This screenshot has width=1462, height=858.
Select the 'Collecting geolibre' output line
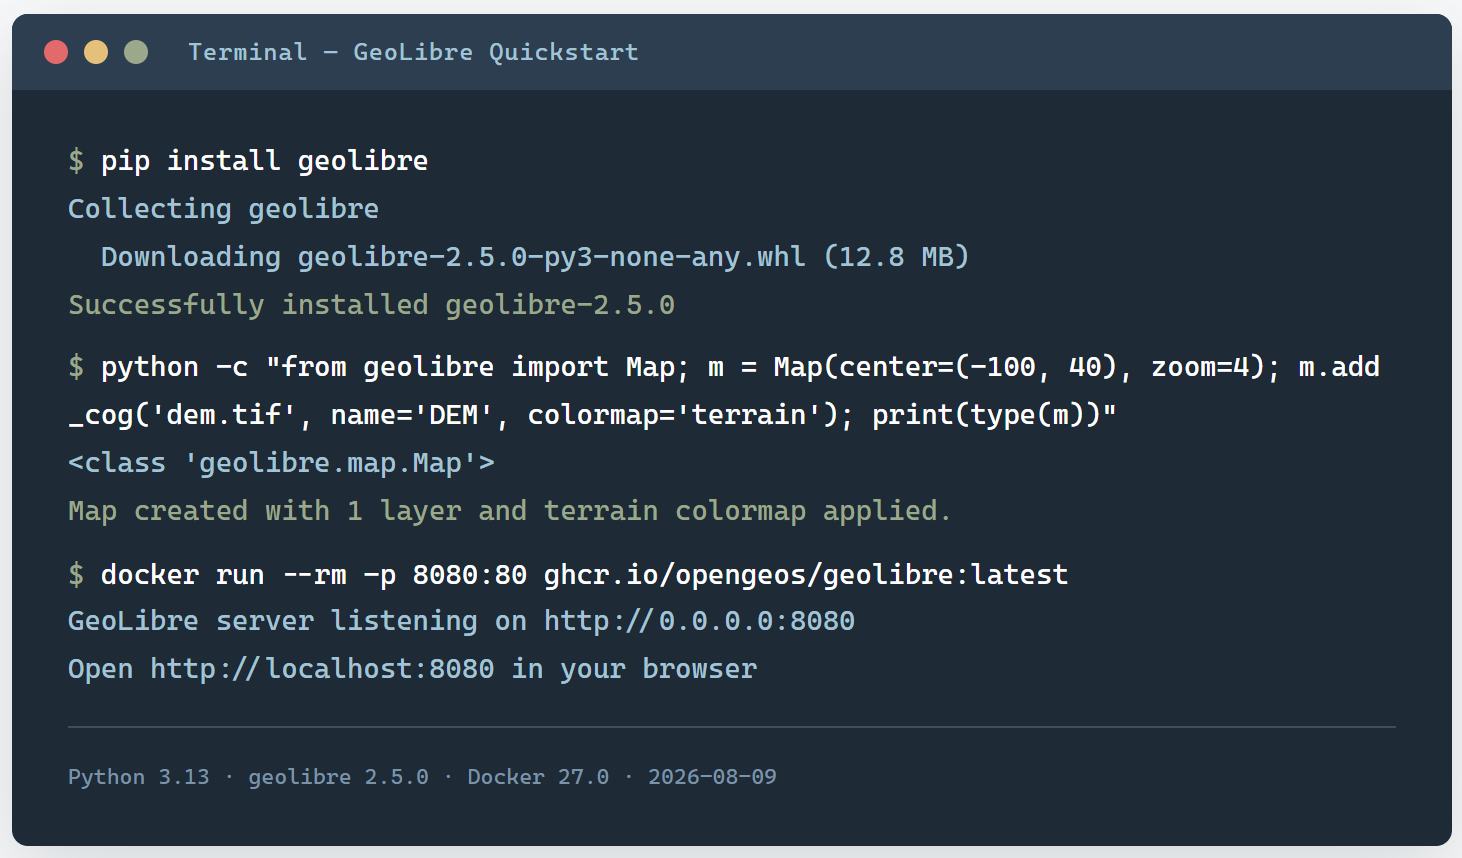(x=223, y=209)
